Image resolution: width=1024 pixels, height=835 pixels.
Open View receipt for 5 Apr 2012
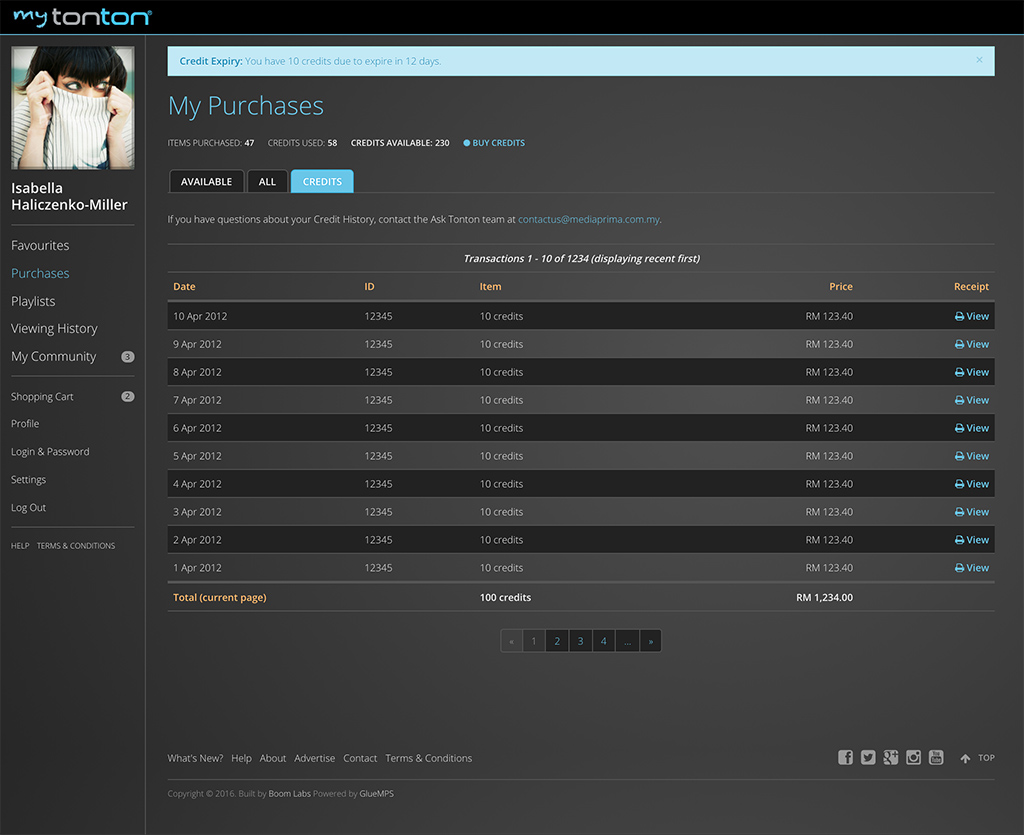[x=971, y=456]
